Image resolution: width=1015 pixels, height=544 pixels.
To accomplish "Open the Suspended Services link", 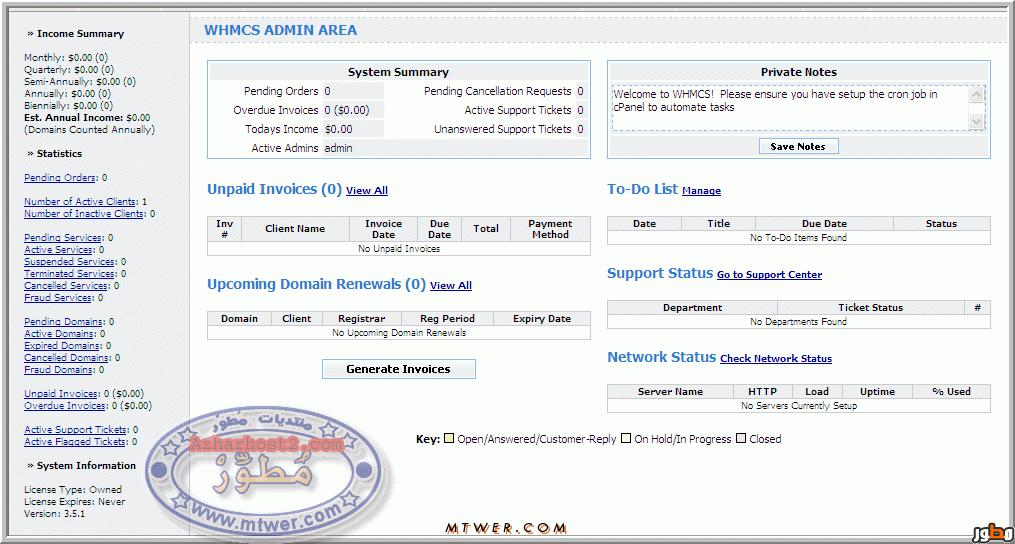I will click(x=69, y=262).
